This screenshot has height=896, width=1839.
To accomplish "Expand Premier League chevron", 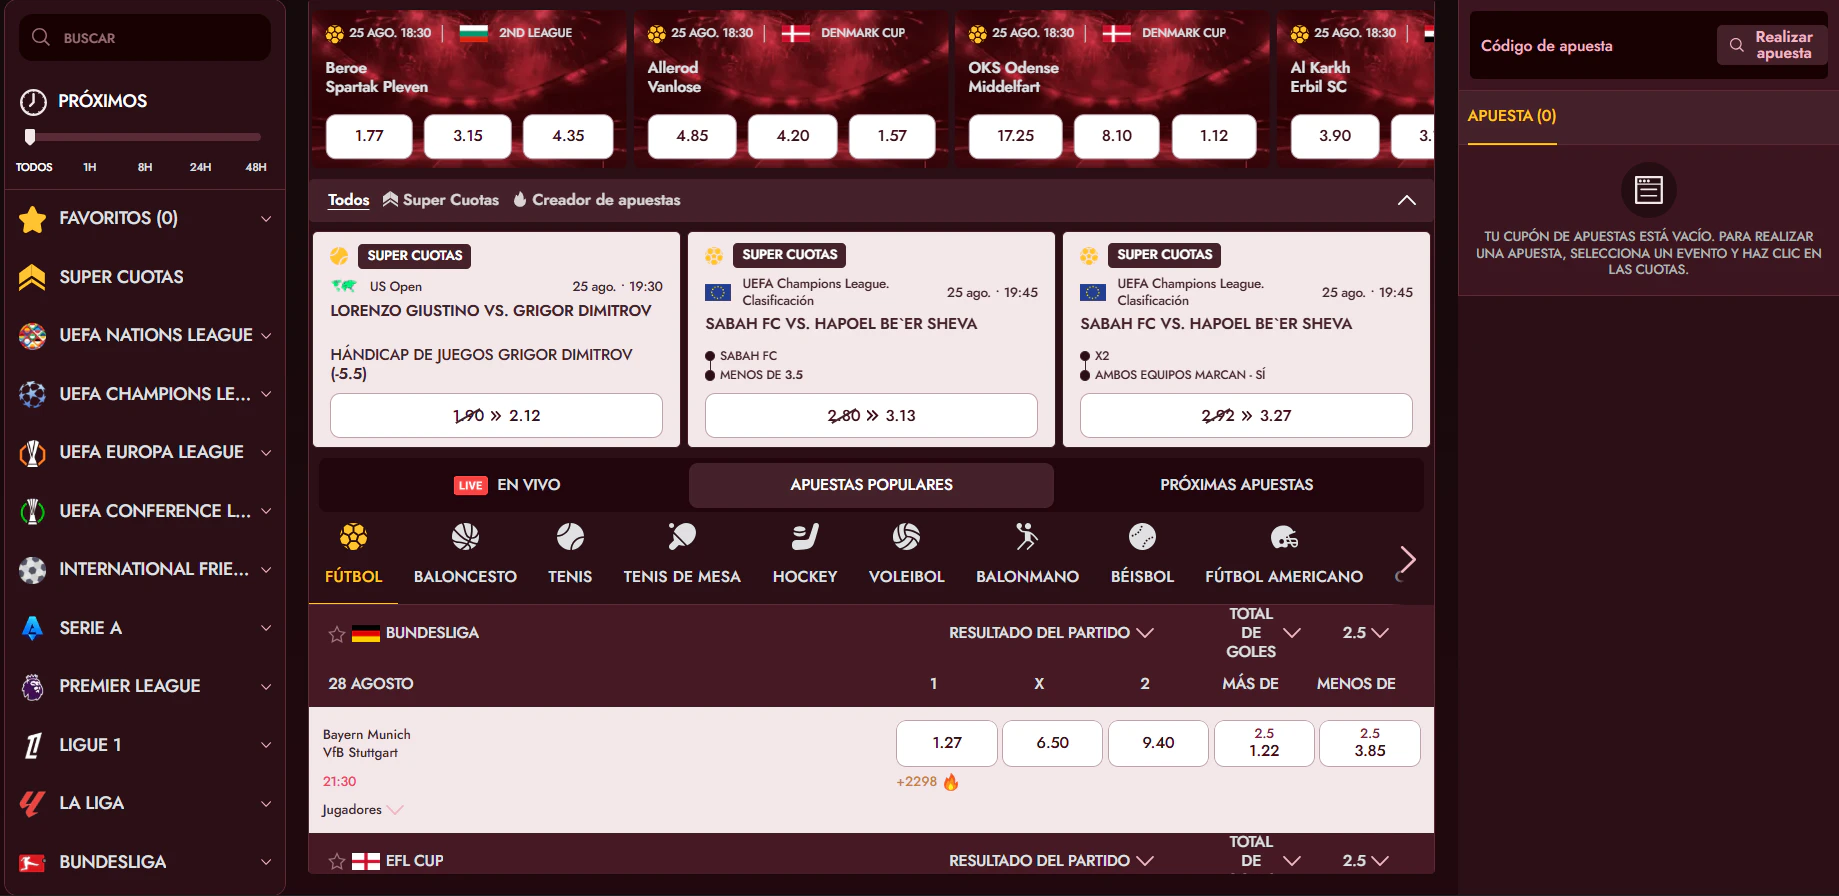I will coord(266,687).
